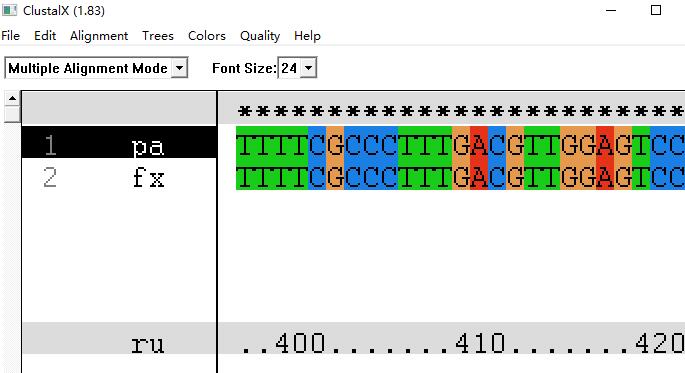Click the ClustalX app icon in title bar
685x373 pixels.
(x=9, y=10)
